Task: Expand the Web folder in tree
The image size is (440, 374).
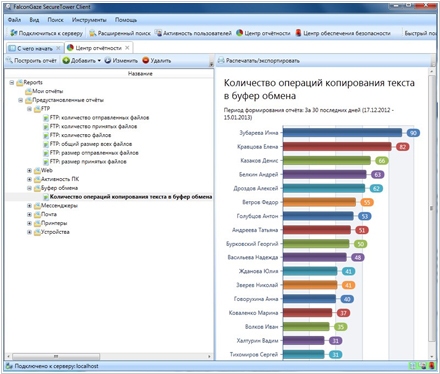Action: click(29, 170)
